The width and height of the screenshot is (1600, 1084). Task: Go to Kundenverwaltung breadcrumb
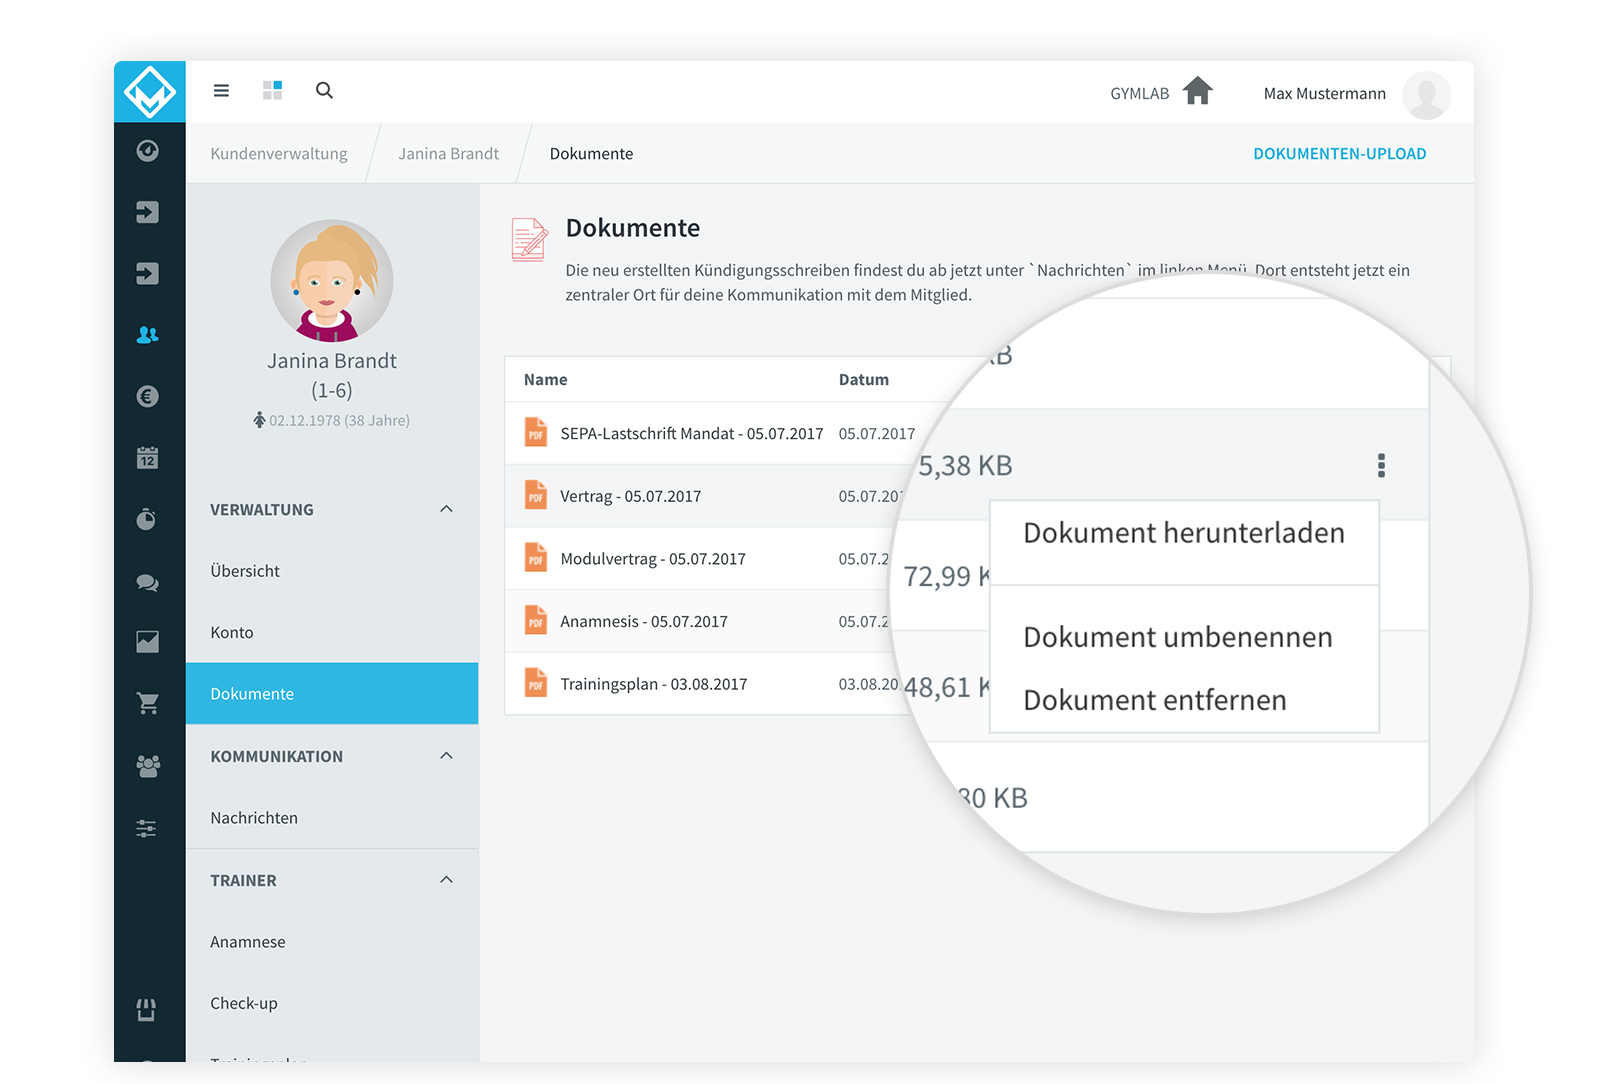pyautogui.click(x=279, y=154)
